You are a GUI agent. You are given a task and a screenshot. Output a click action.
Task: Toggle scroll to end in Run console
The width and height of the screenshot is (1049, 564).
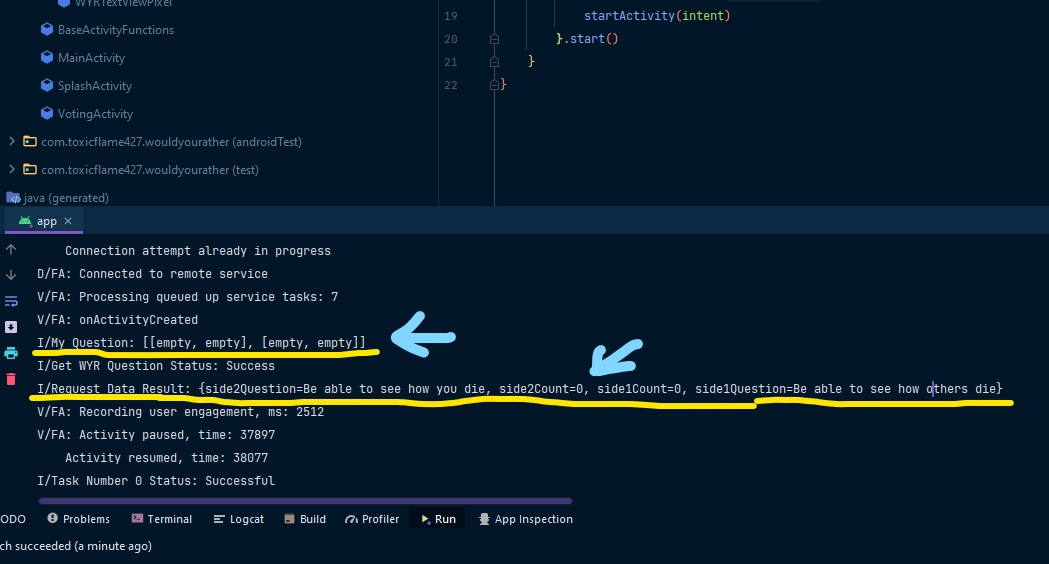point(11,326)
